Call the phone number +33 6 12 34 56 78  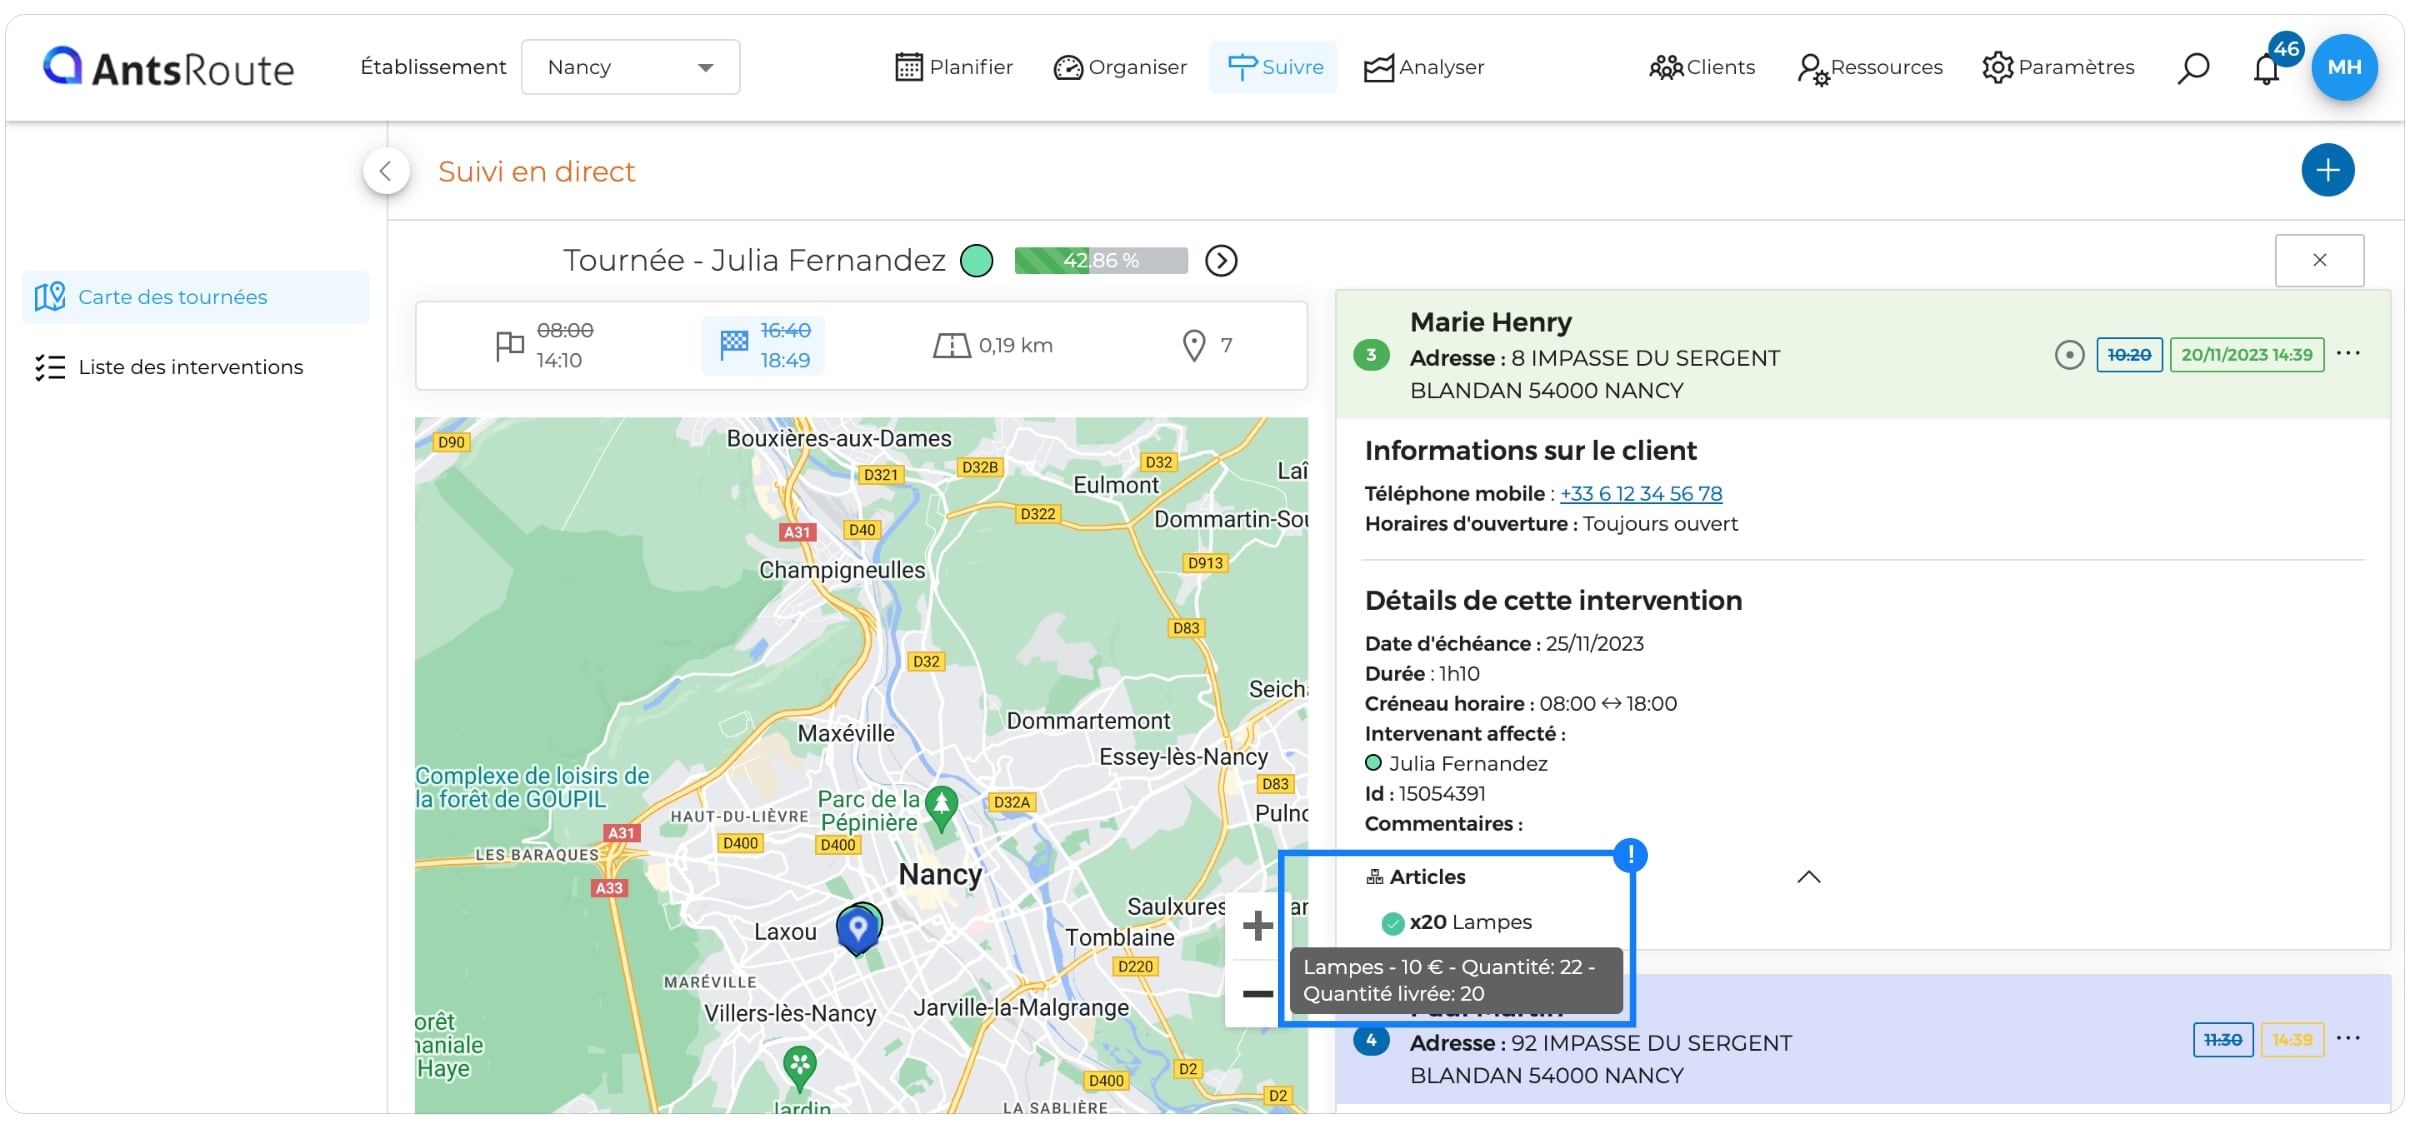coord(1641,494)
